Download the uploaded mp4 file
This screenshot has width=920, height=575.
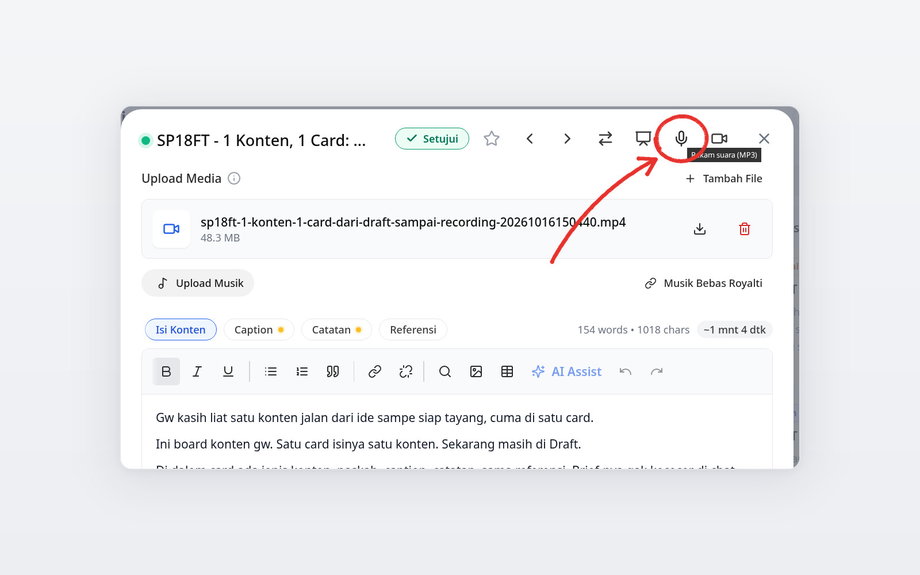coord(699,229)
